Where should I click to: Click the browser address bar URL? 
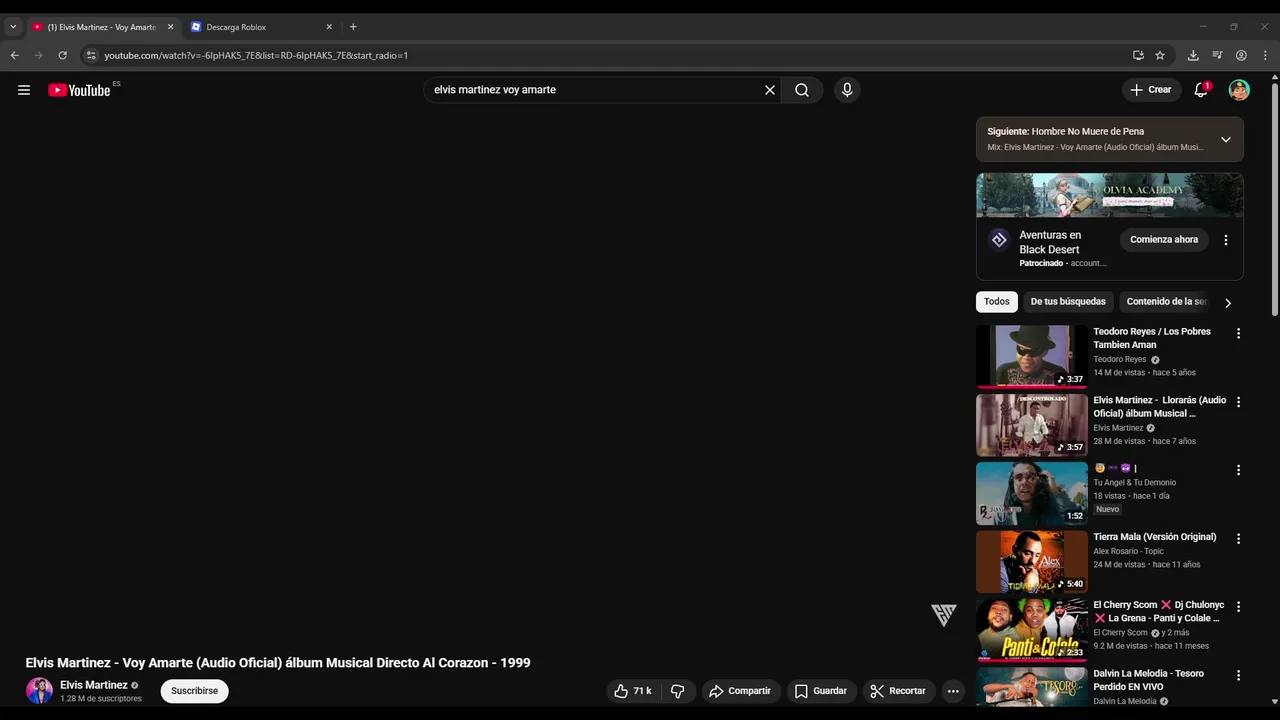click(x=256, y=55)
